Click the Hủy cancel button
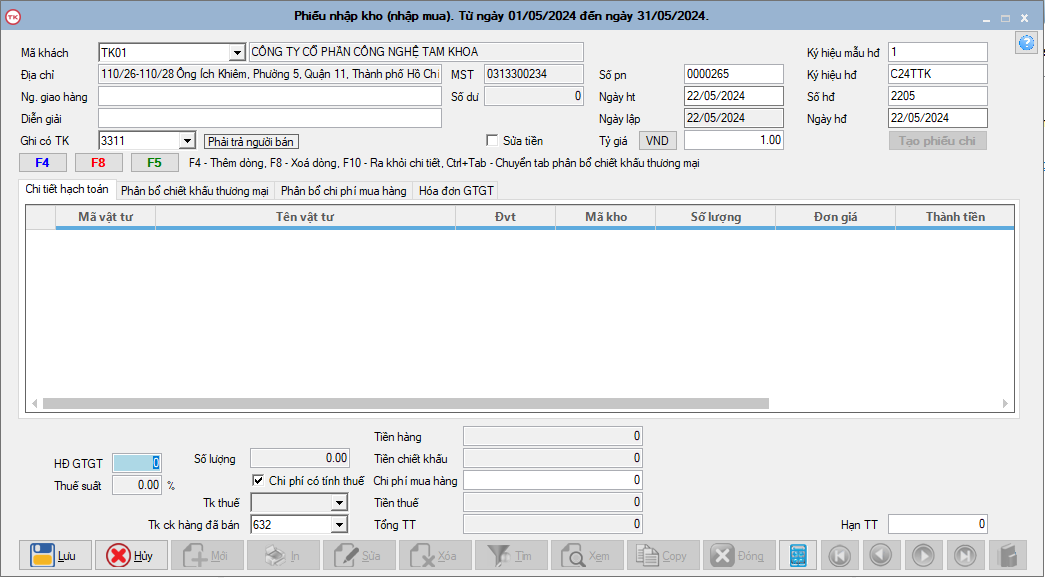This screenshot has width=1045, height=578. click(131, 555)
